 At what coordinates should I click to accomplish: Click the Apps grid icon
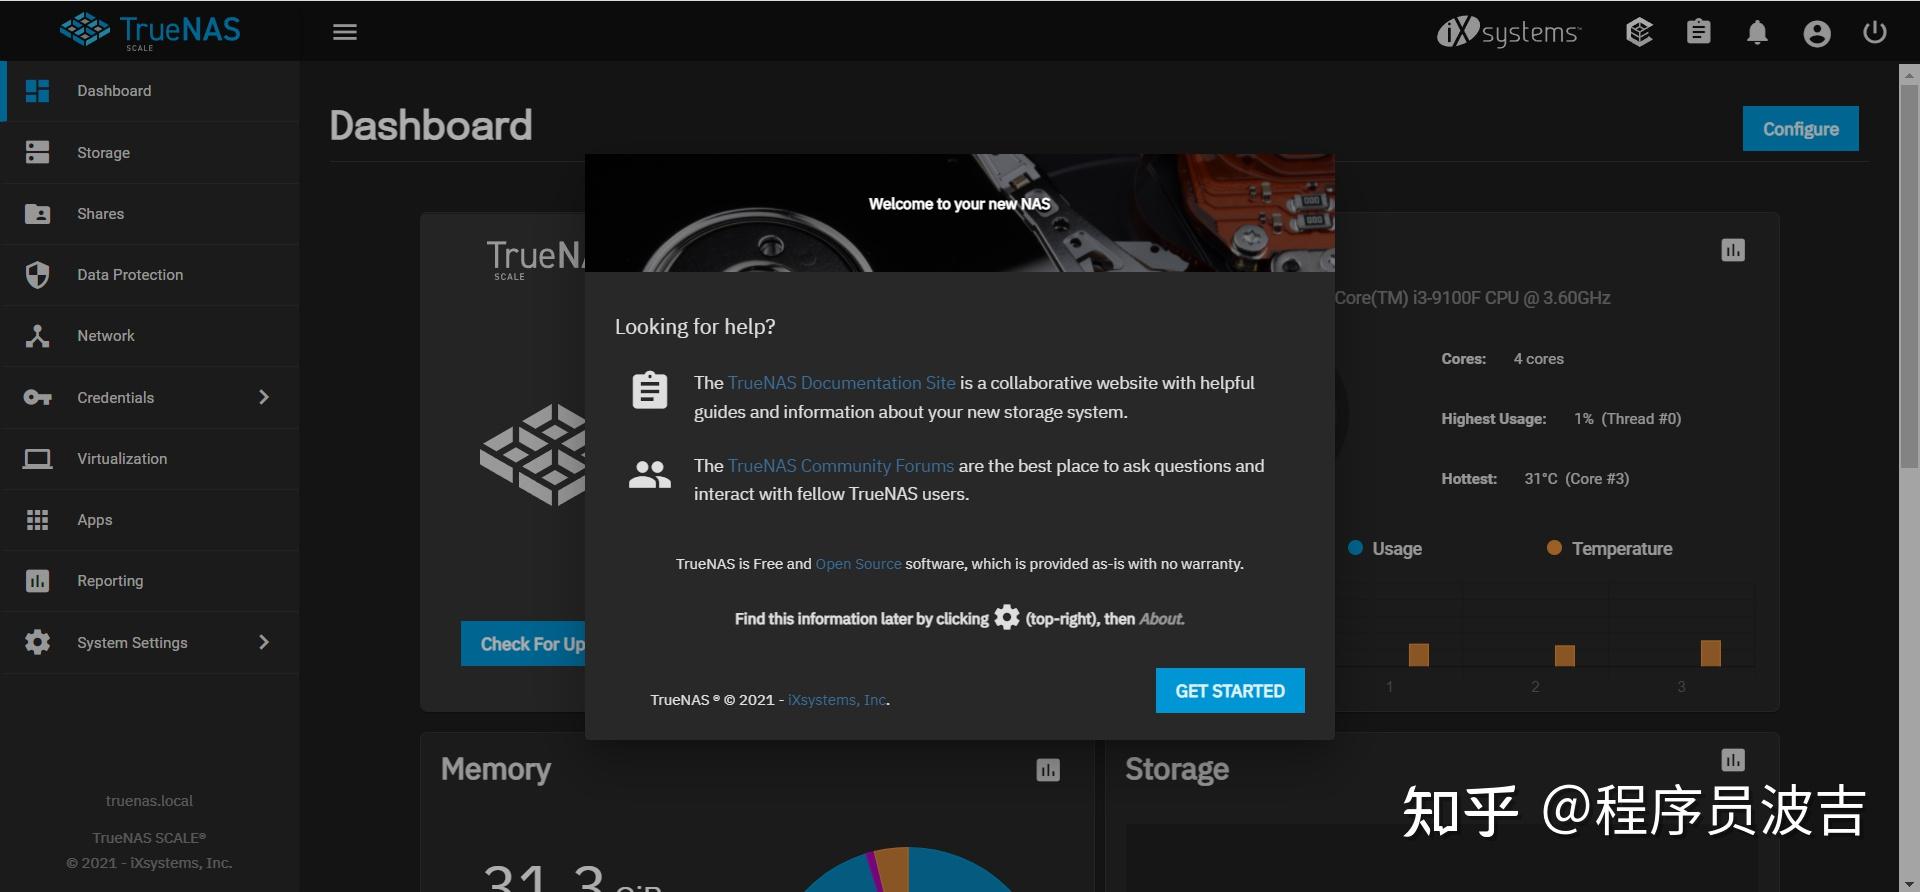tap(37, 520)
